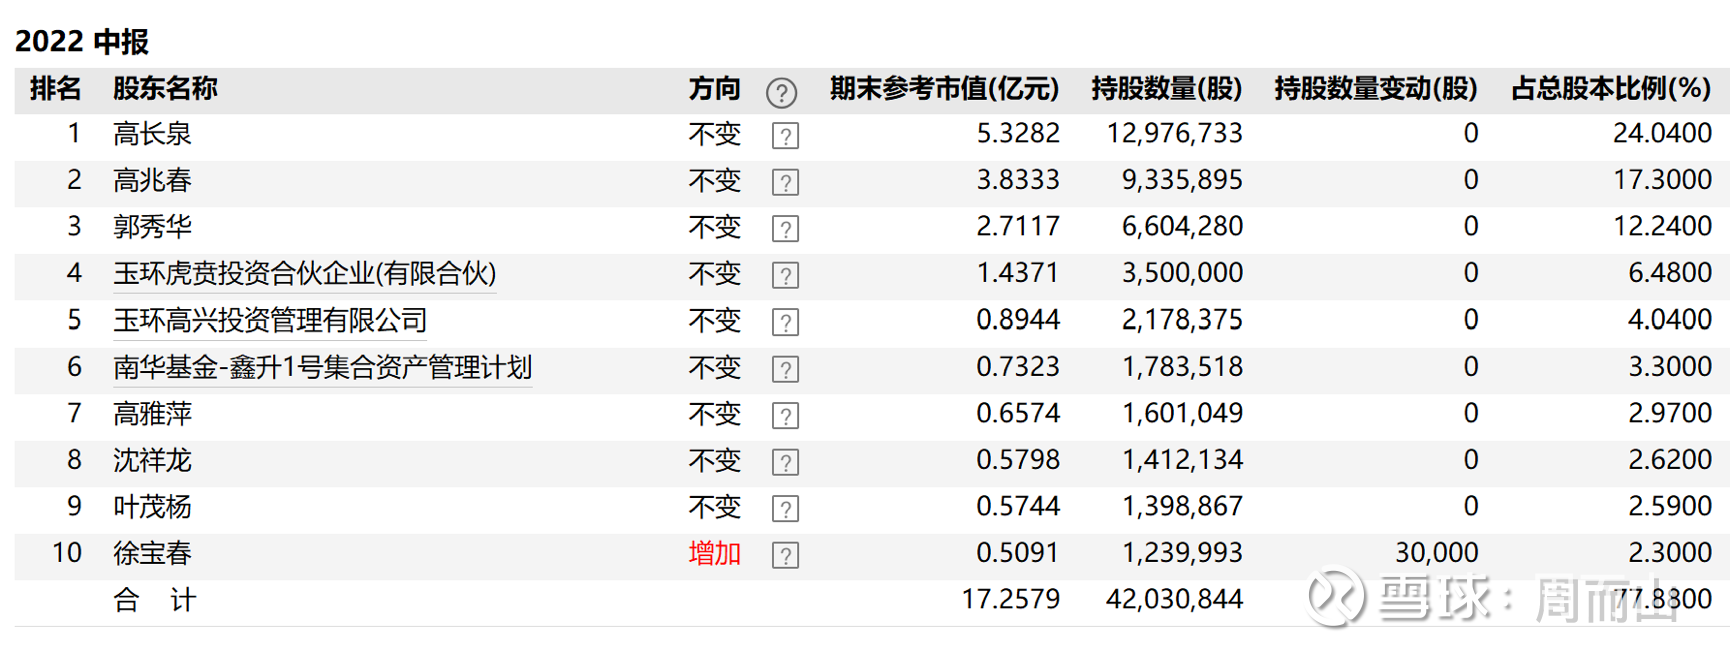This screenshot has width=1730, height=653.
Task: Click the question mark icon in row 4
Action: pos(785,276)
